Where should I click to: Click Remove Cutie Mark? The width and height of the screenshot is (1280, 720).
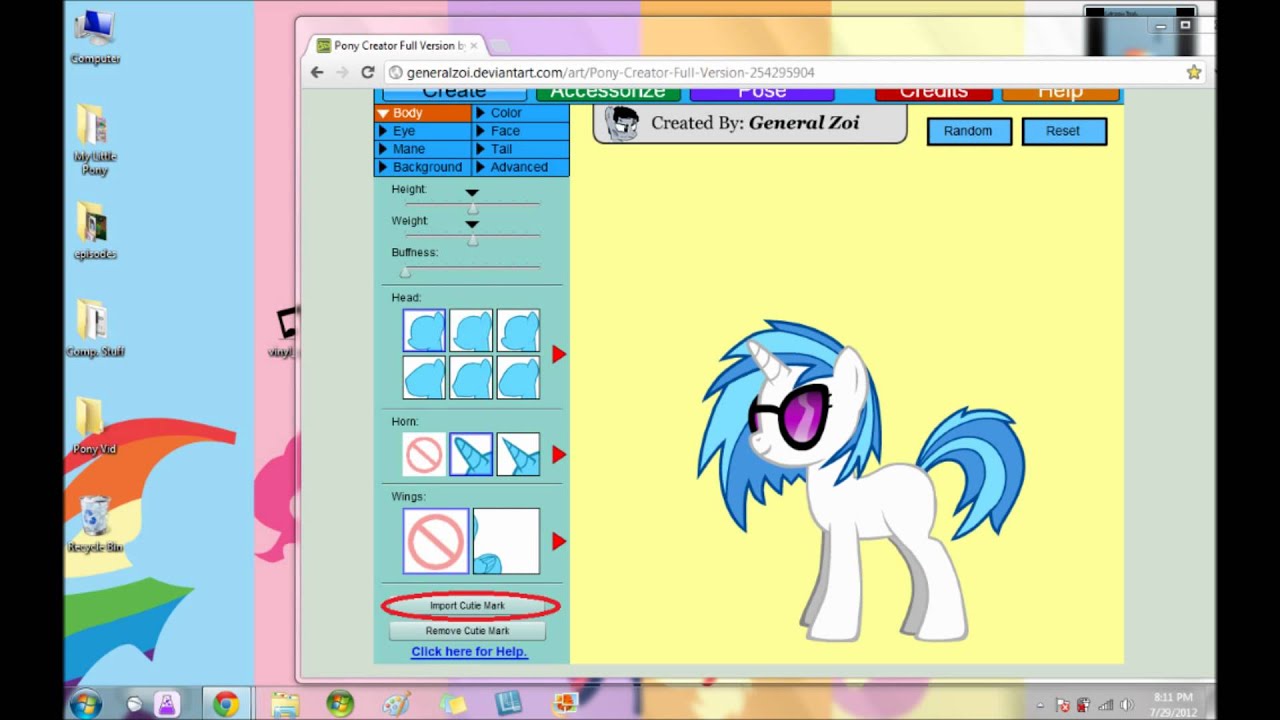(467, 631)
